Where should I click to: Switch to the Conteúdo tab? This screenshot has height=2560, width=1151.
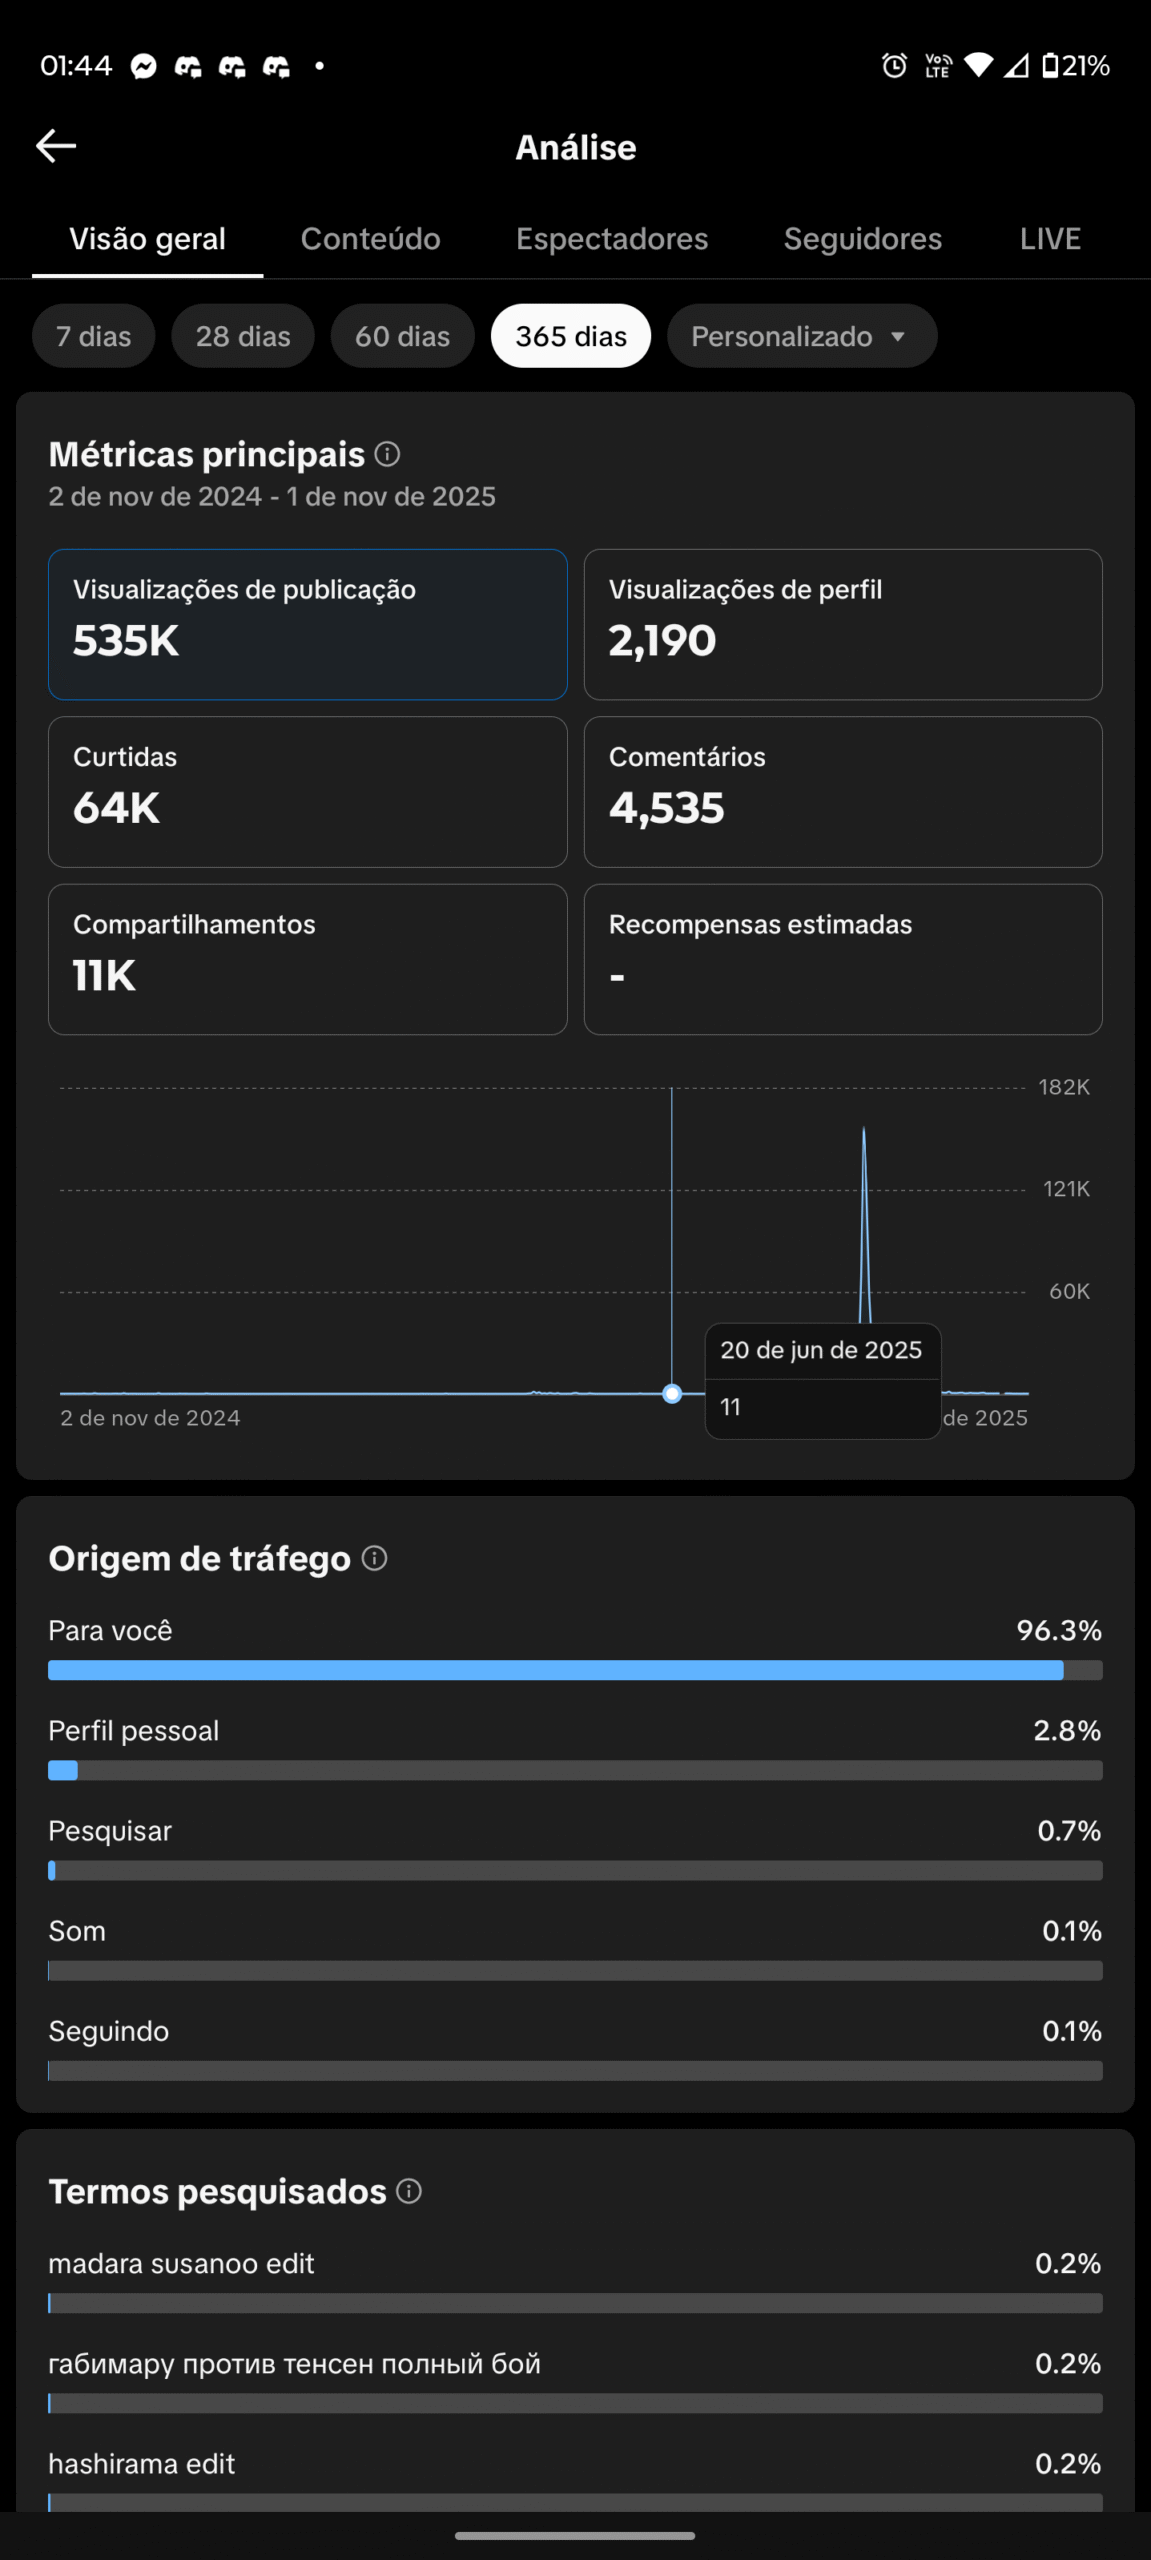pyautogui.click(x=370, y=239)
